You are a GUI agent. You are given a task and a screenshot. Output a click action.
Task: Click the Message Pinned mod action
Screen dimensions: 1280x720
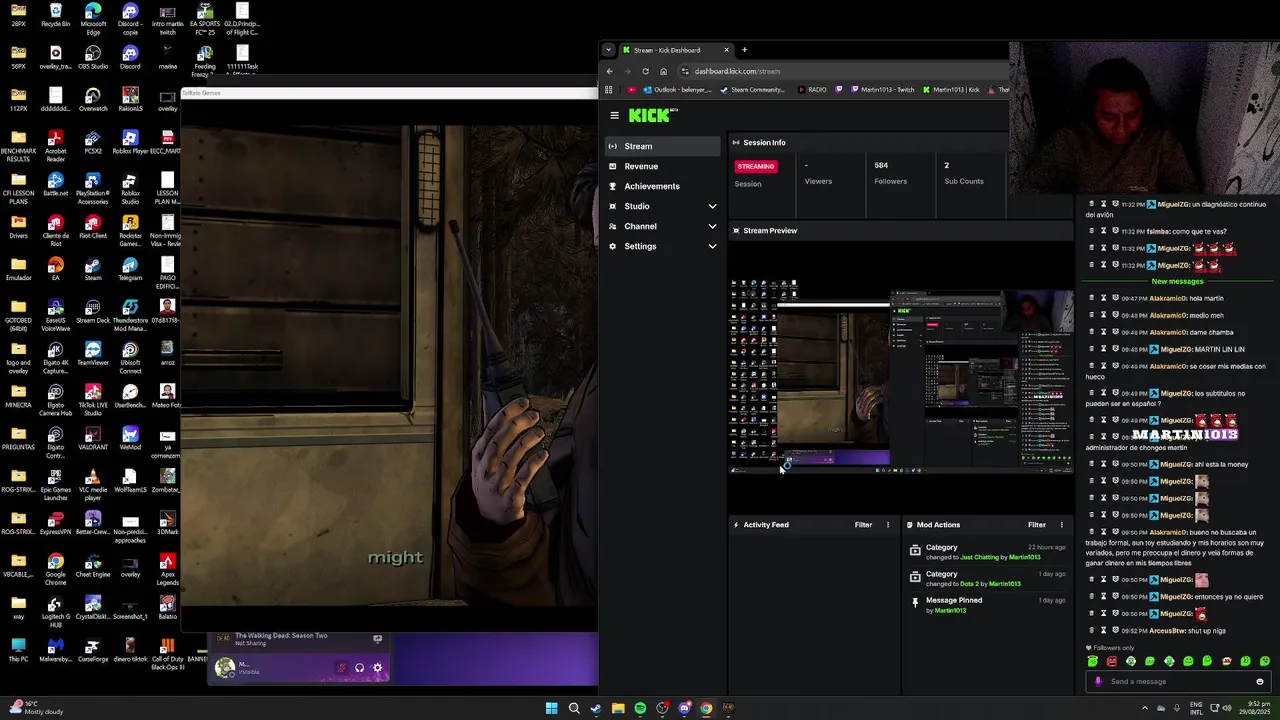point(986,605)
